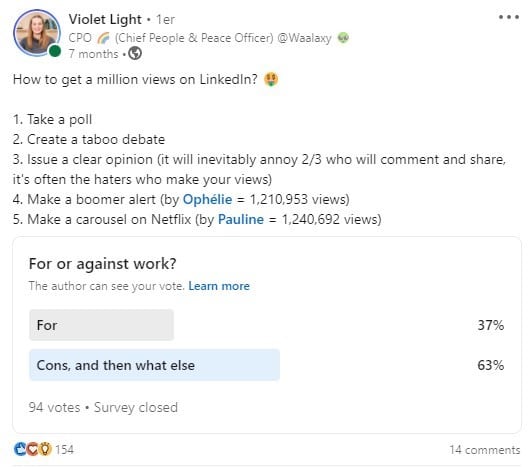Click the heart reaction icon

pyautogui.click(x=33, y=449)
